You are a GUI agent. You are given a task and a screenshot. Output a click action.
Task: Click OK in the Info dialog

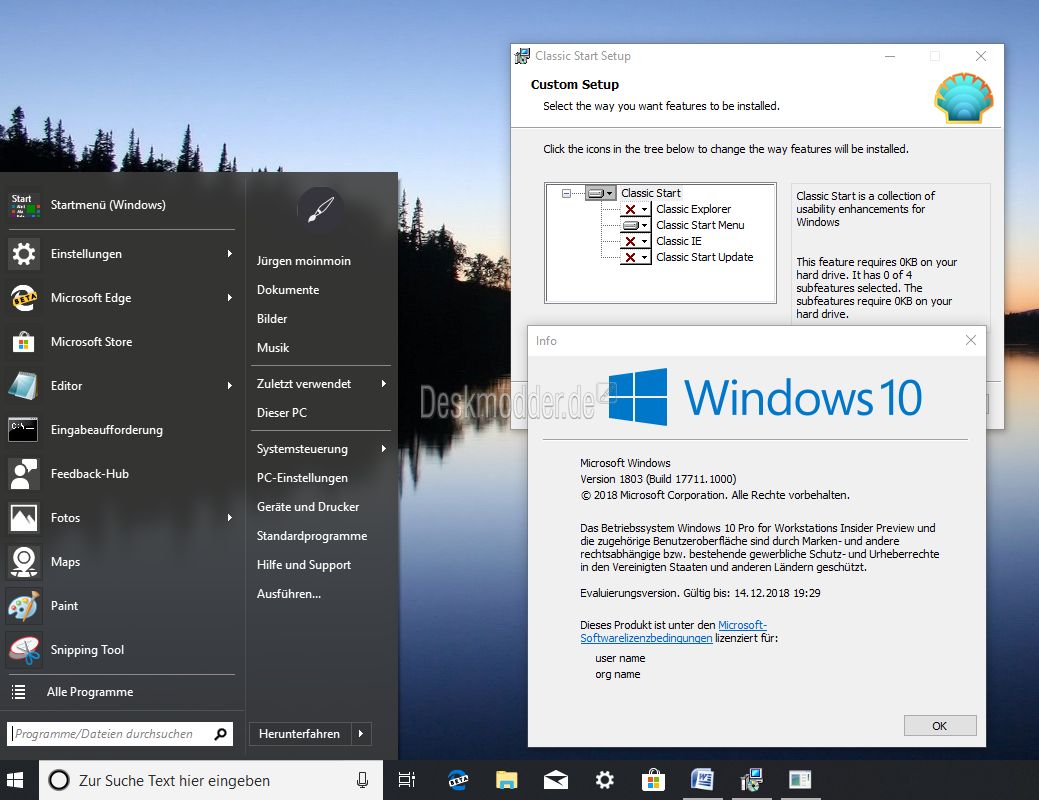tap(940, 726)
